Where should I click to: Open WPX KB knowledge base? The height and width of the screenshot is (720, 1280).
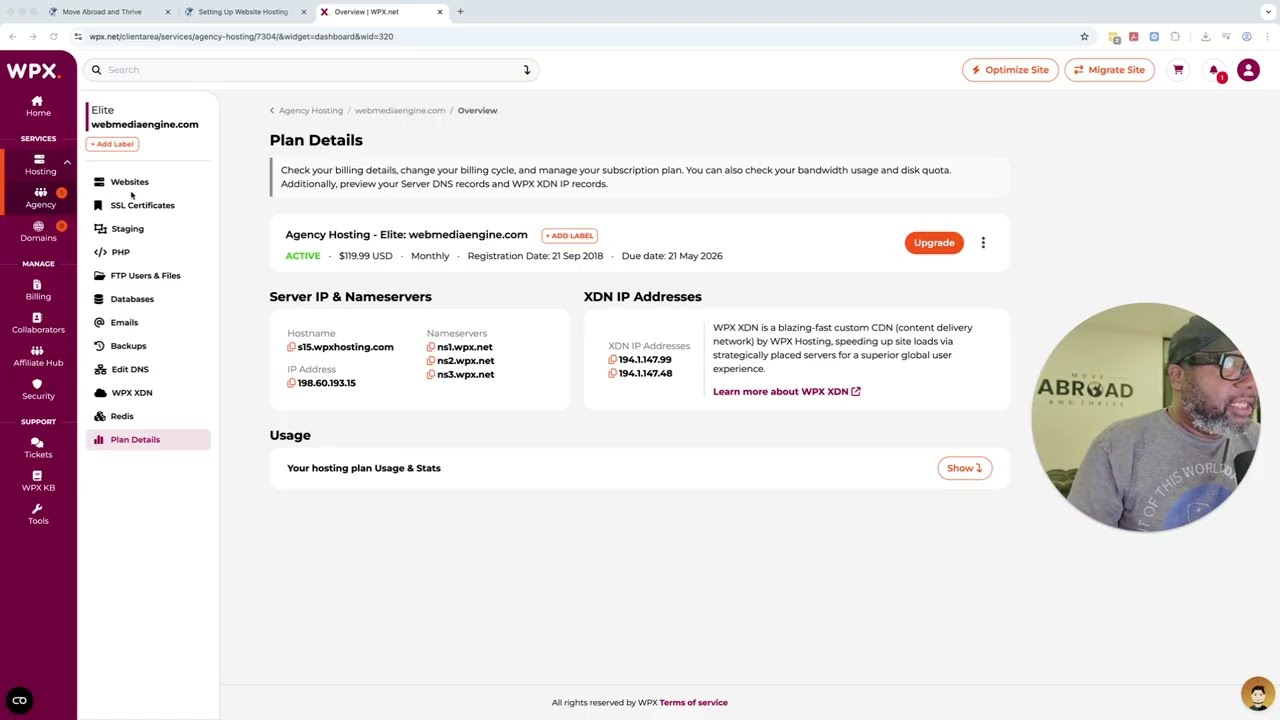(38, 481)
